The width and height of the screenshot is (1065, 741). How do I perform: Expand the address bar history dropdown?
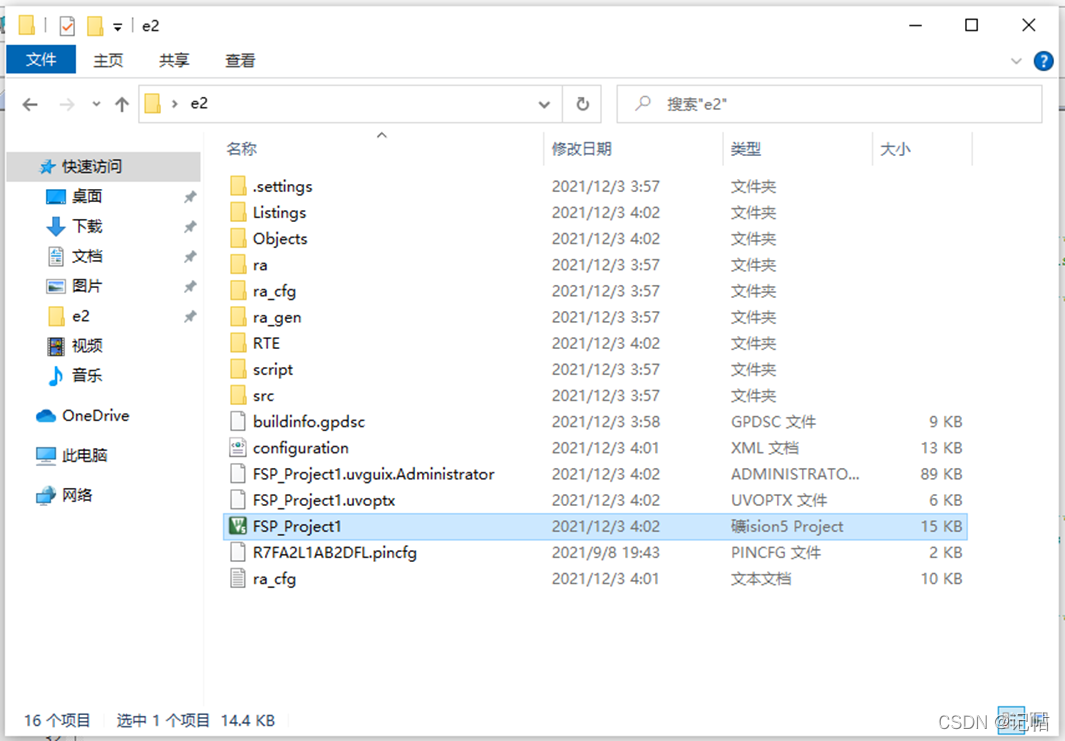[x=544, y=104]
